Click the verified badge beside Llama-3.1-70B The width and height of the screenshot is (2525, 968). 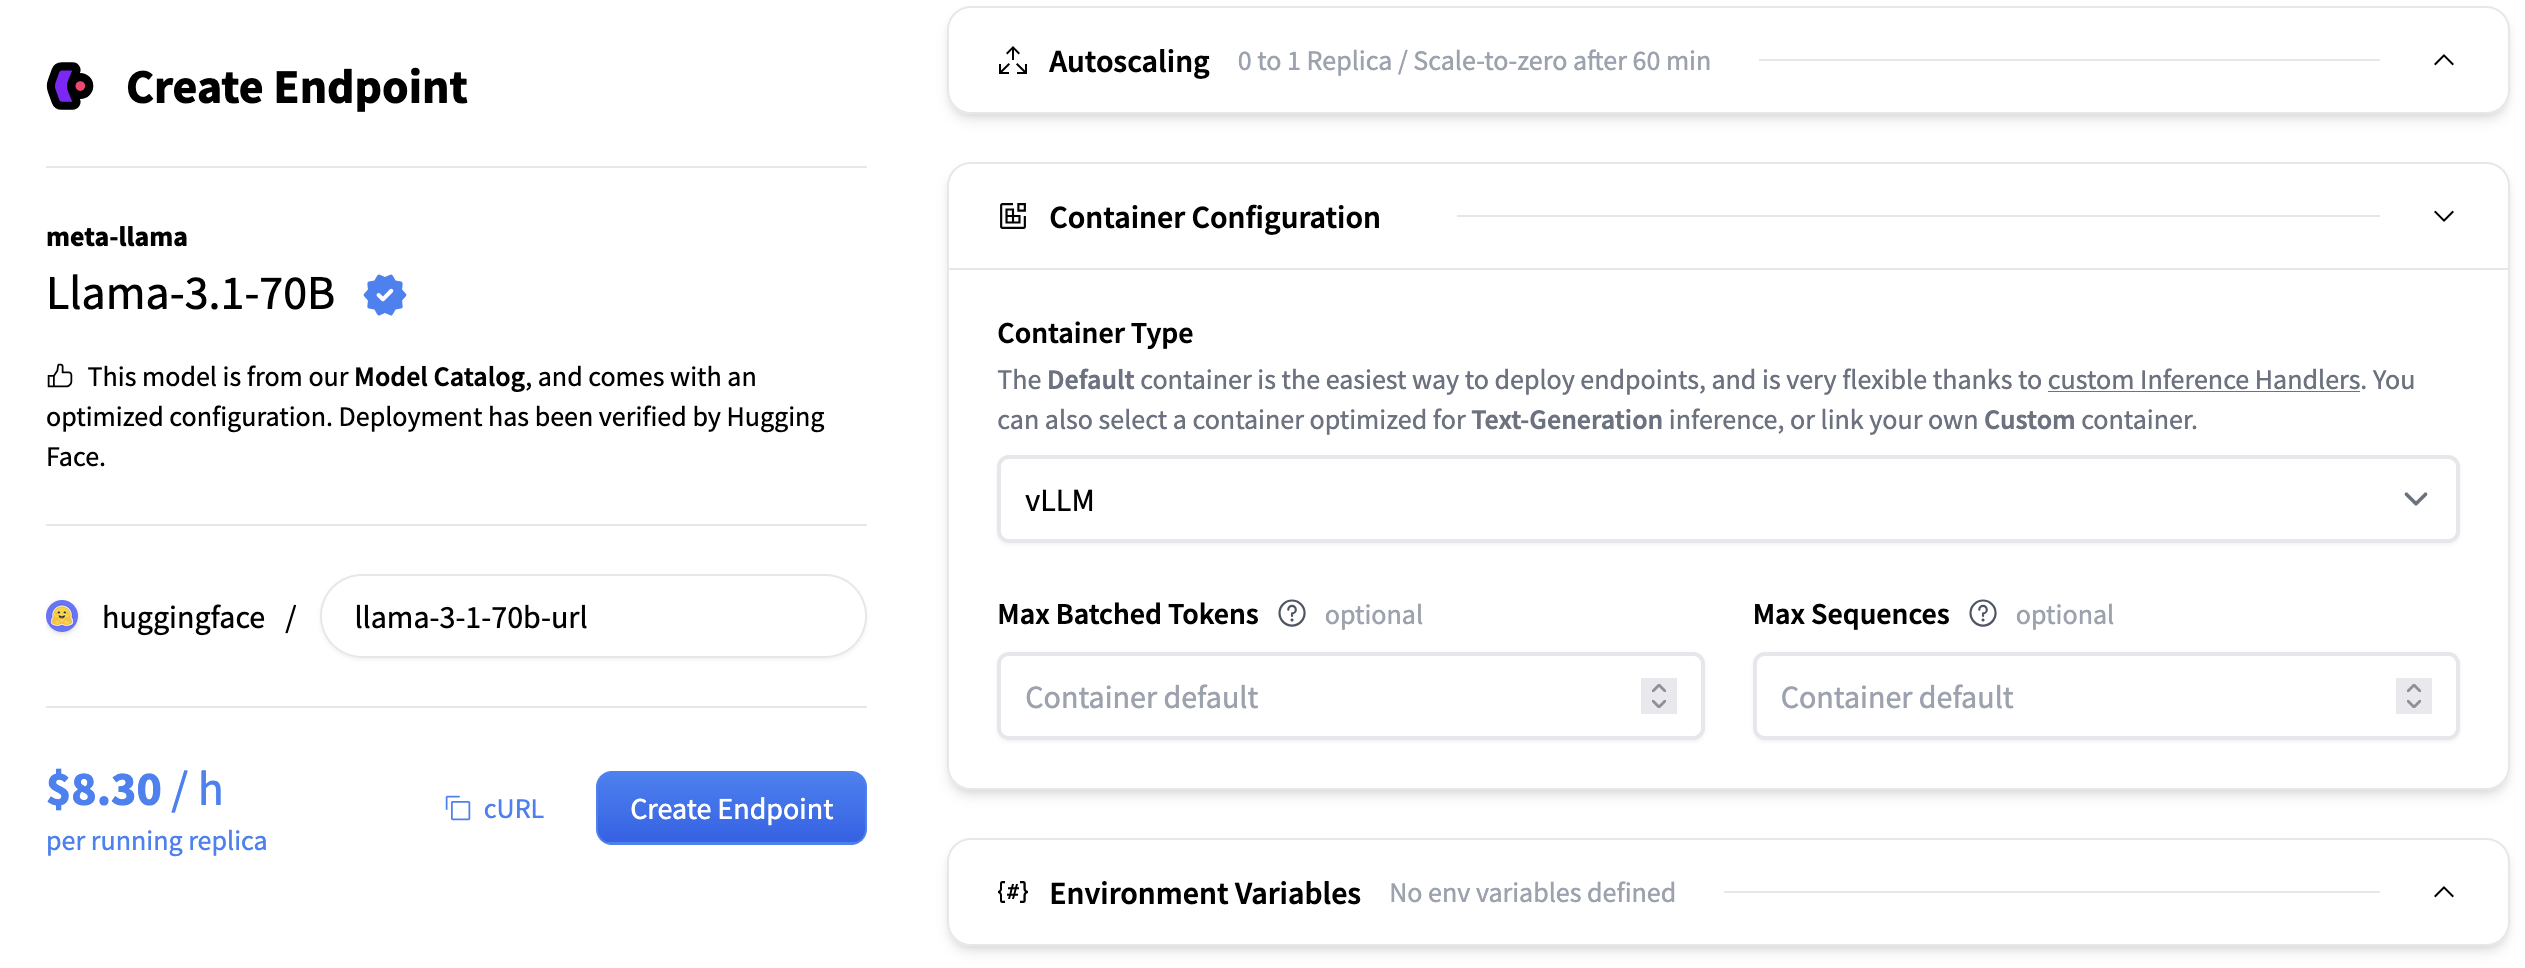click(385, 295)
